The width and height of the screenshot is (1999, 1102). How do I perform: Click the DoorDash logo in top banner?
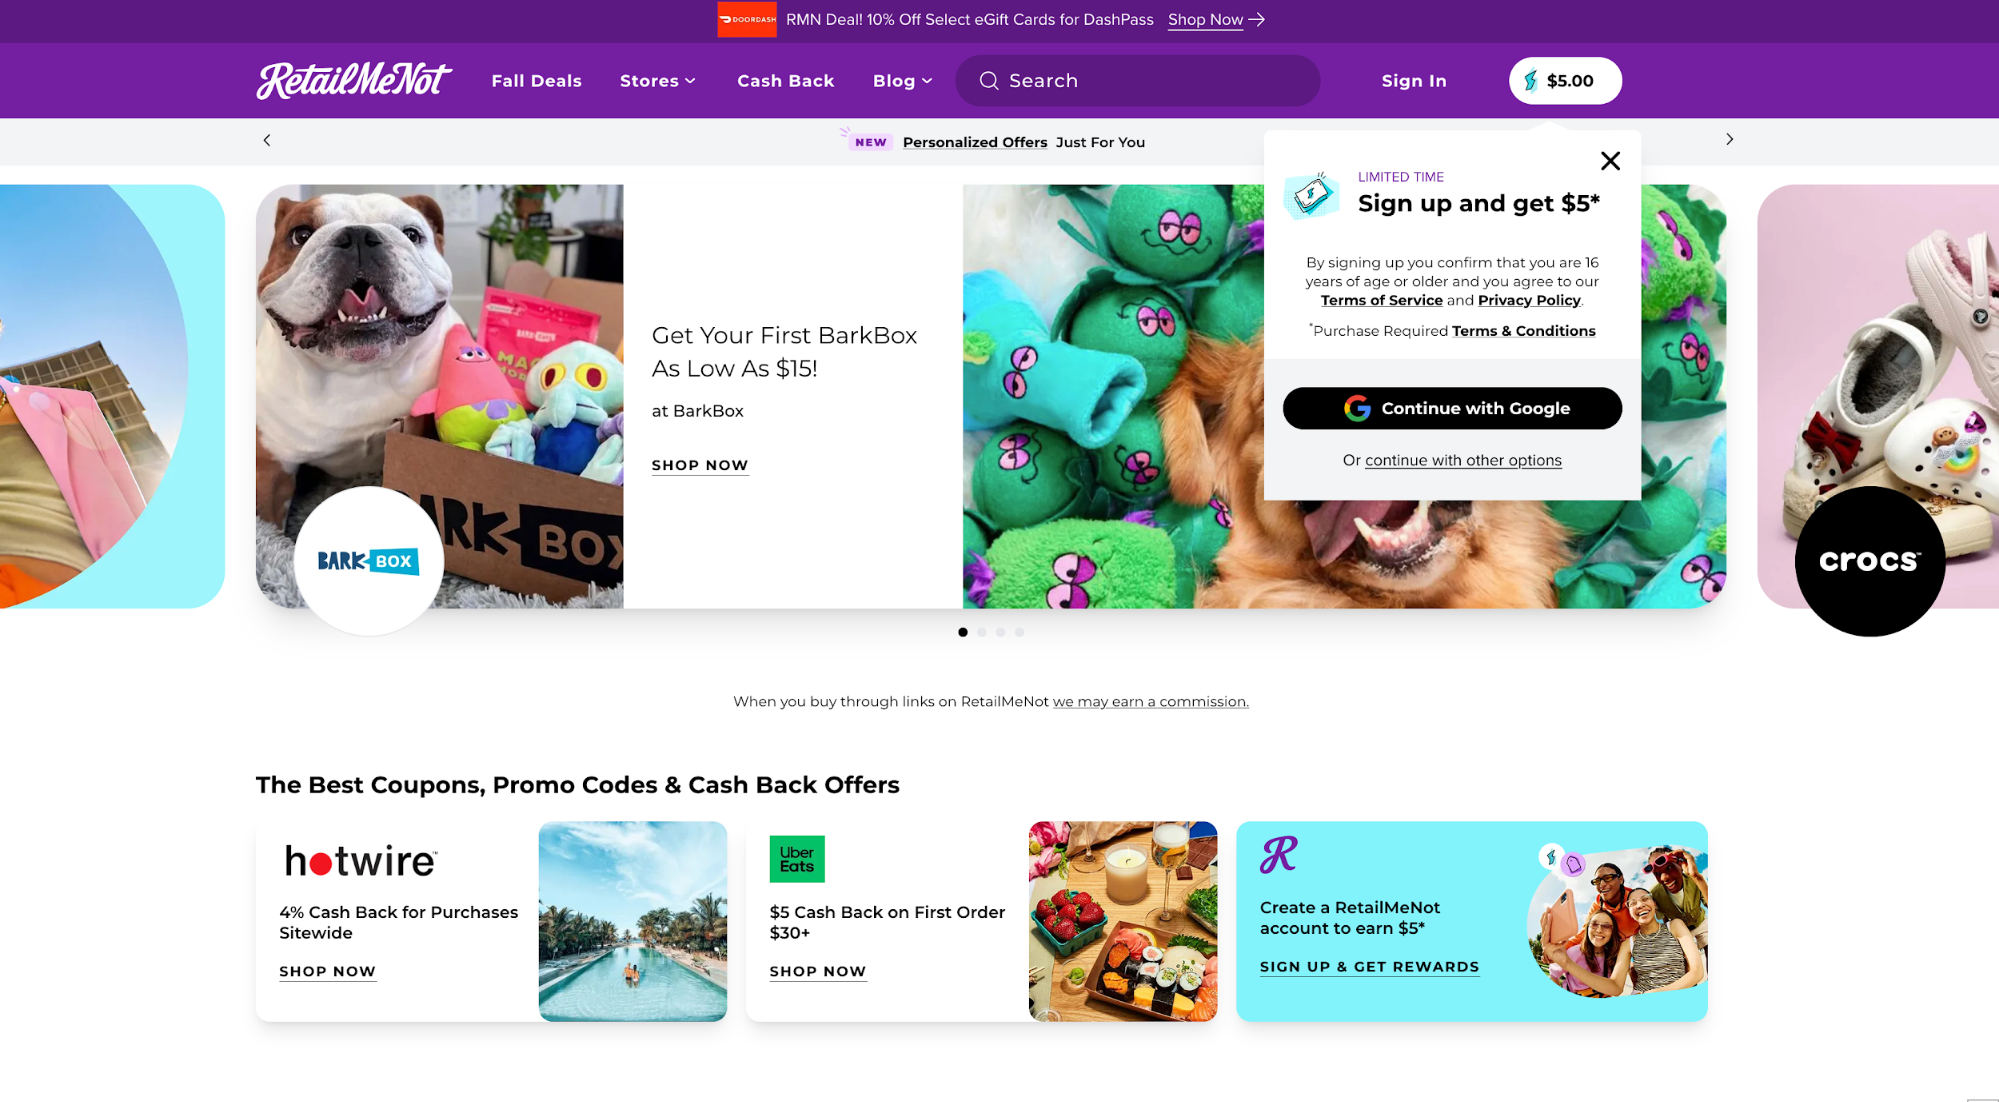[746, 19]
